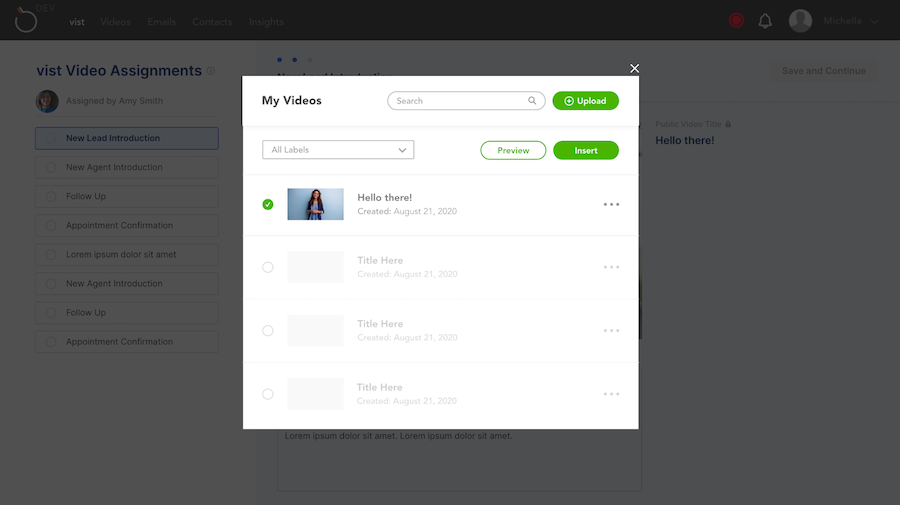Click the help icon beside Video Assignments
The width and height of the screenshot is (900, 505).
(210, 71)
